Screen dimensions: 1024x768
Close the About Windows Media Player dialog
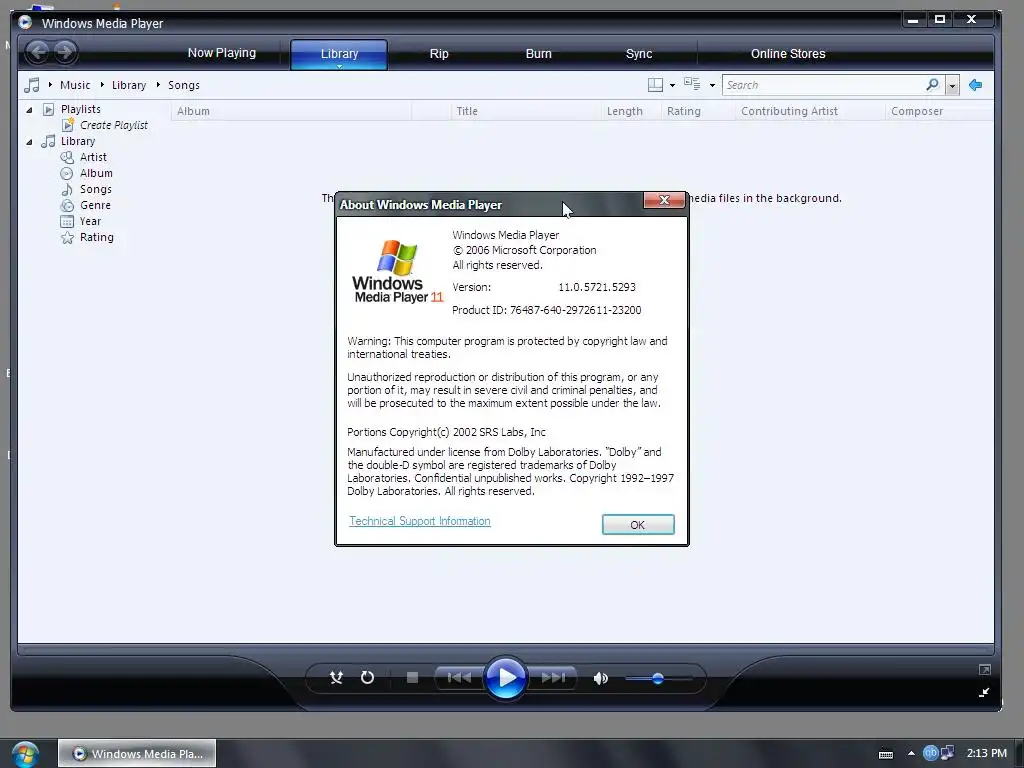tap(664, 200)
